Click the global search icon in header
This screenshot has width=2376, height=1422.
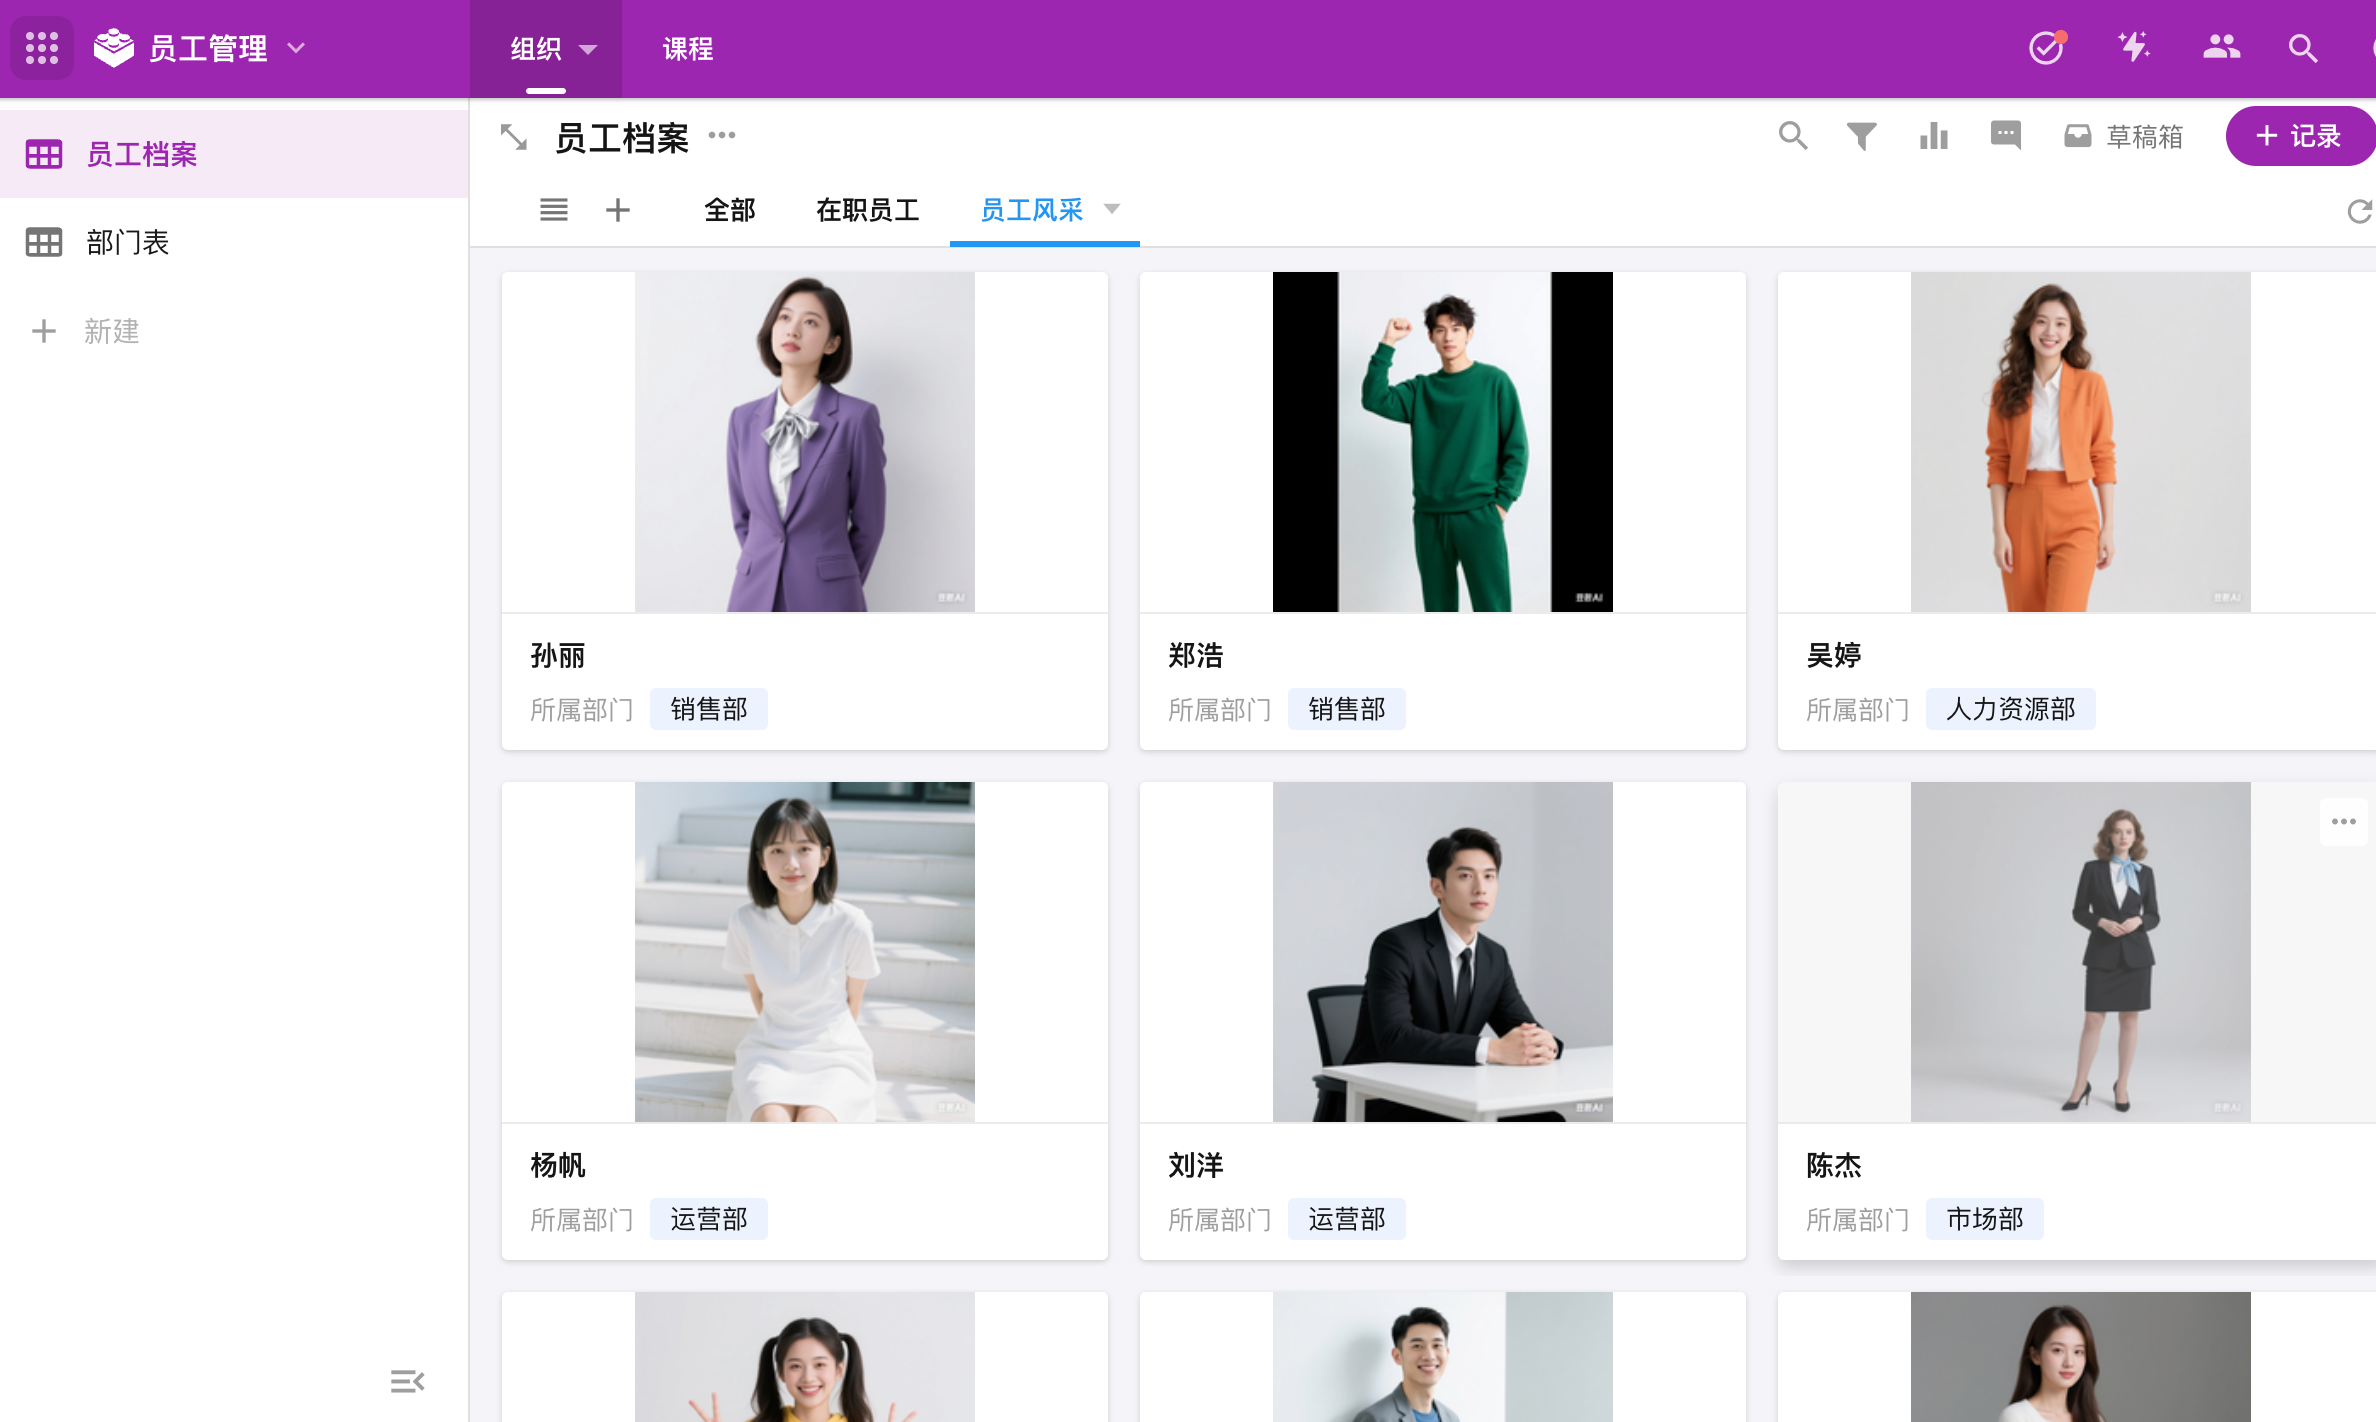pos(2303,48)
